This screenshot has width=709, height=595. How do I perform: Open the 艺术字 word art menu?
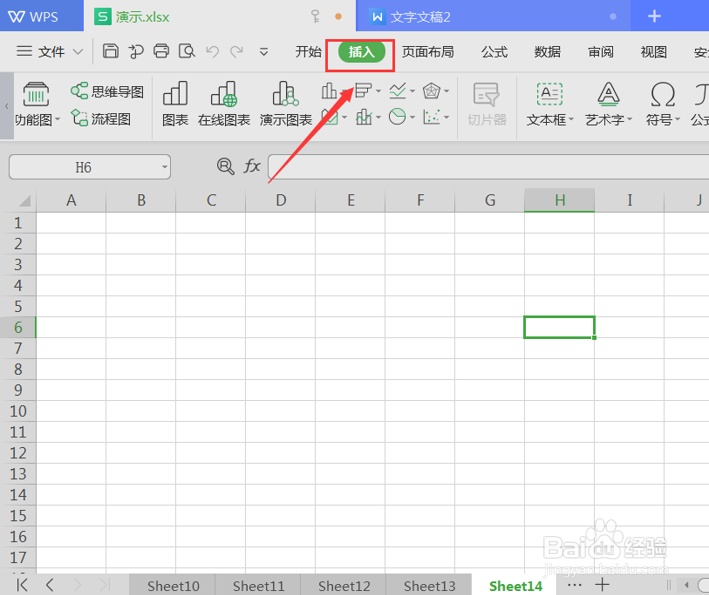click(x=608, y=104)
